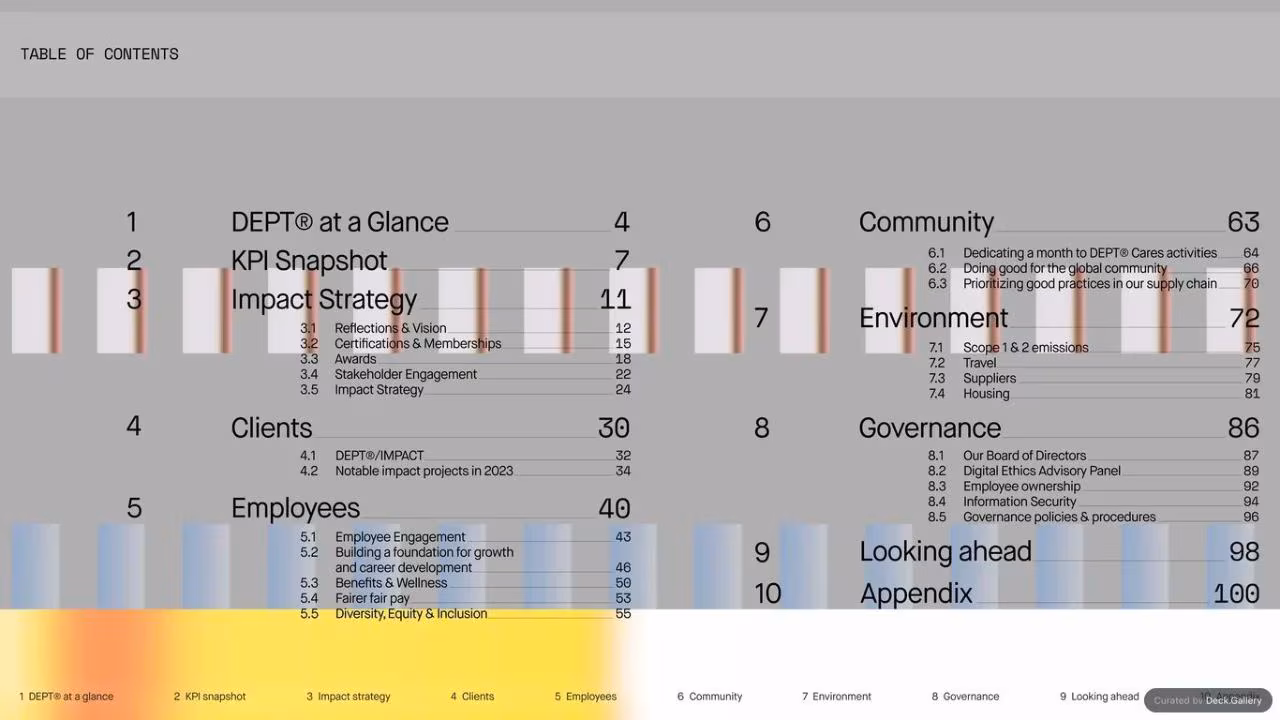
Task: Select the Employees chapter heading
Action: click(x=295, y=508)
